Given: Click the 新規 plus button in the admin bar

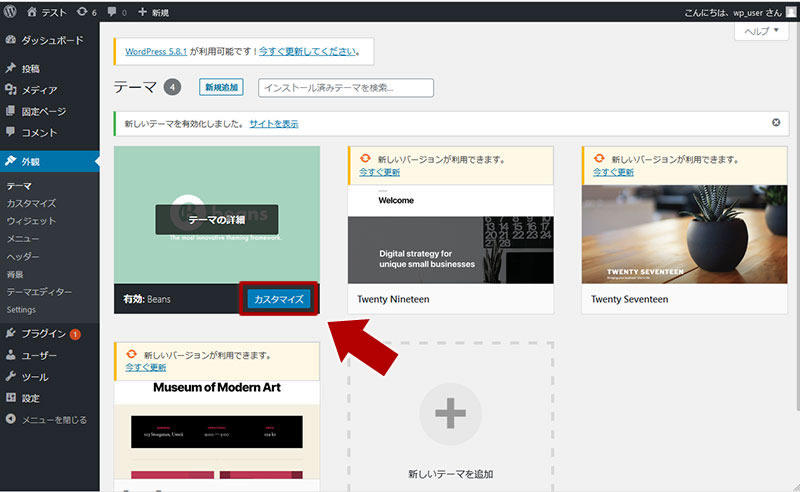Looking at the screenshot, I should (153, 12).
